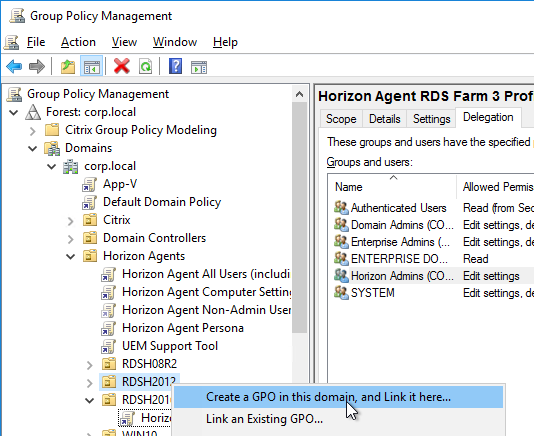534x436 pixels.
Task: Click the corp.local domain icon
Action: click(70, 167)
